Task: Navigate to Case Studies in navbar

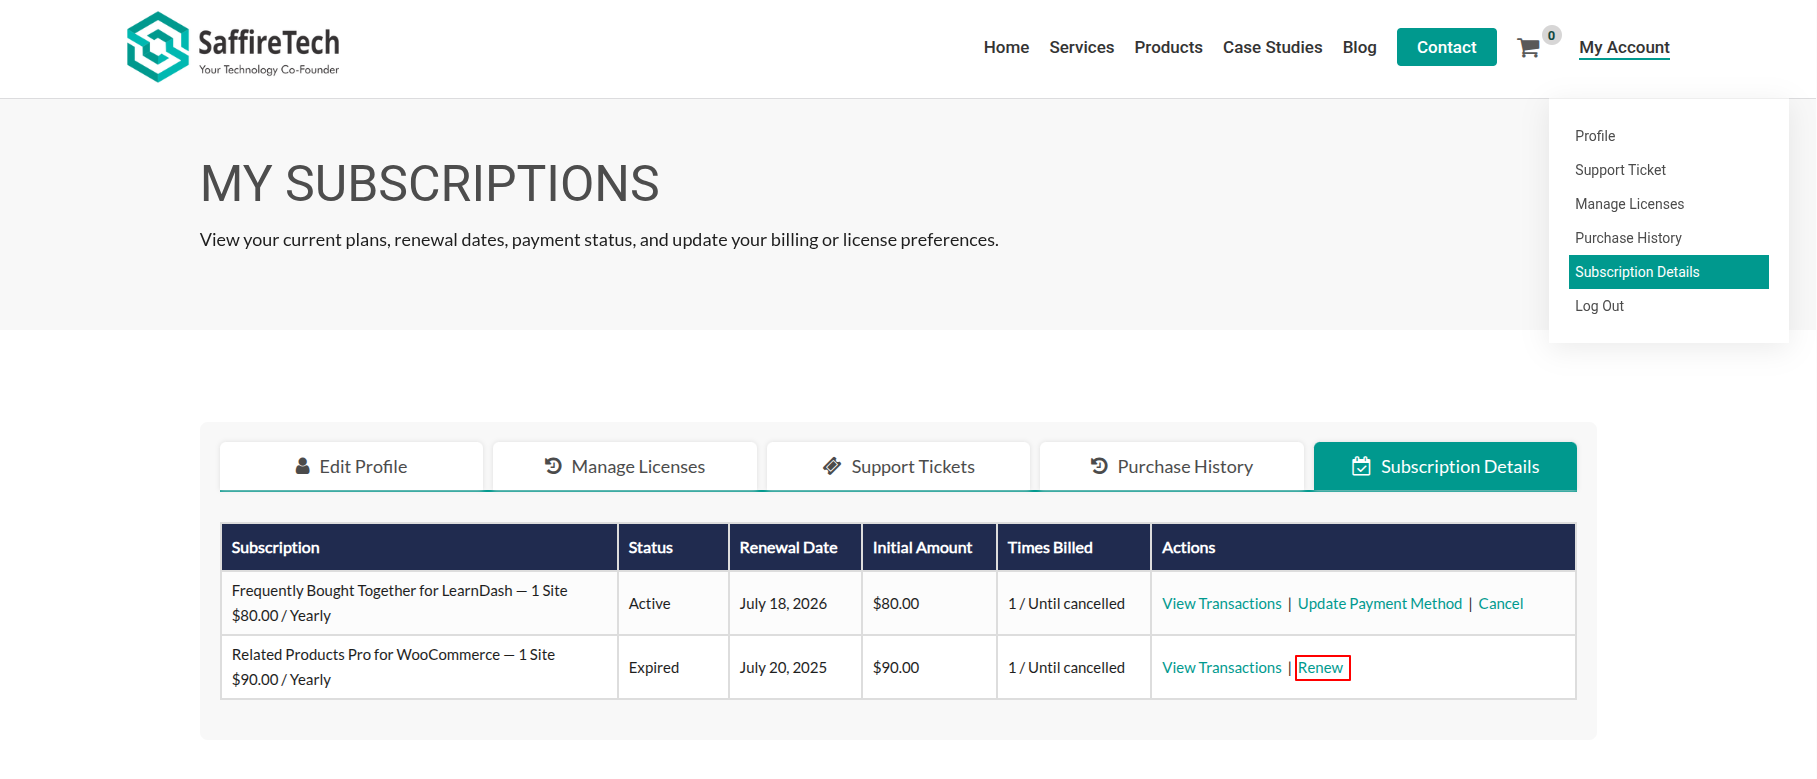Action: [x=1272, y=47]
